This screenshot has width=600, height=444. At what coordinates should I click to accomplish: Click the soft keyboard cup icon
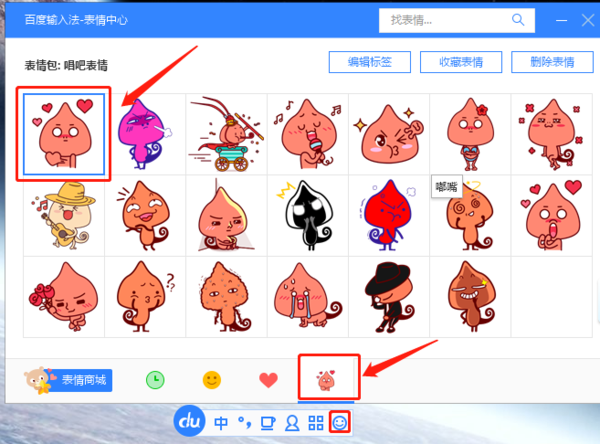click(x=267, y=423)
